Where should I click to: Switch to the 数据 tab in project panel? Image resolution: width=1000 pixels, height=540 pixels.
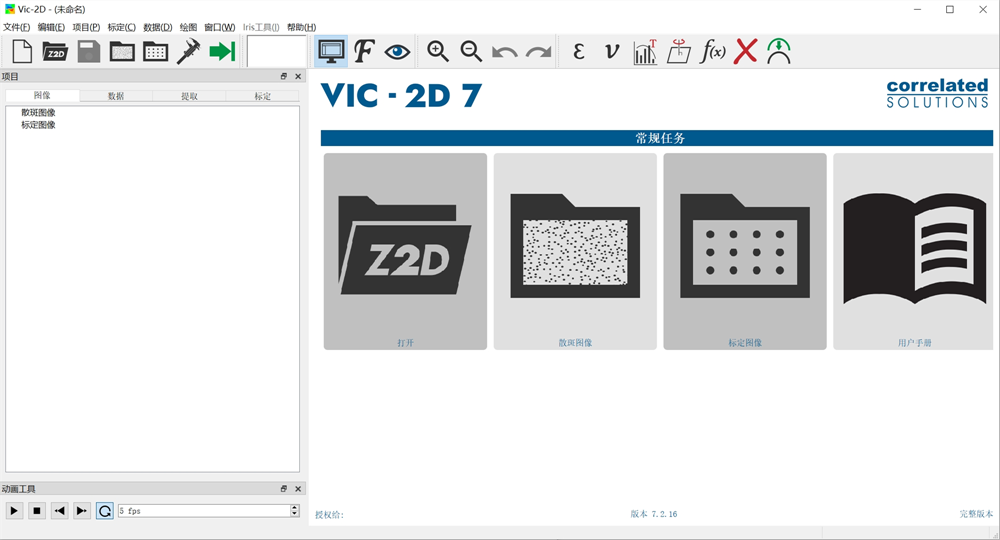tap(116, 96)
